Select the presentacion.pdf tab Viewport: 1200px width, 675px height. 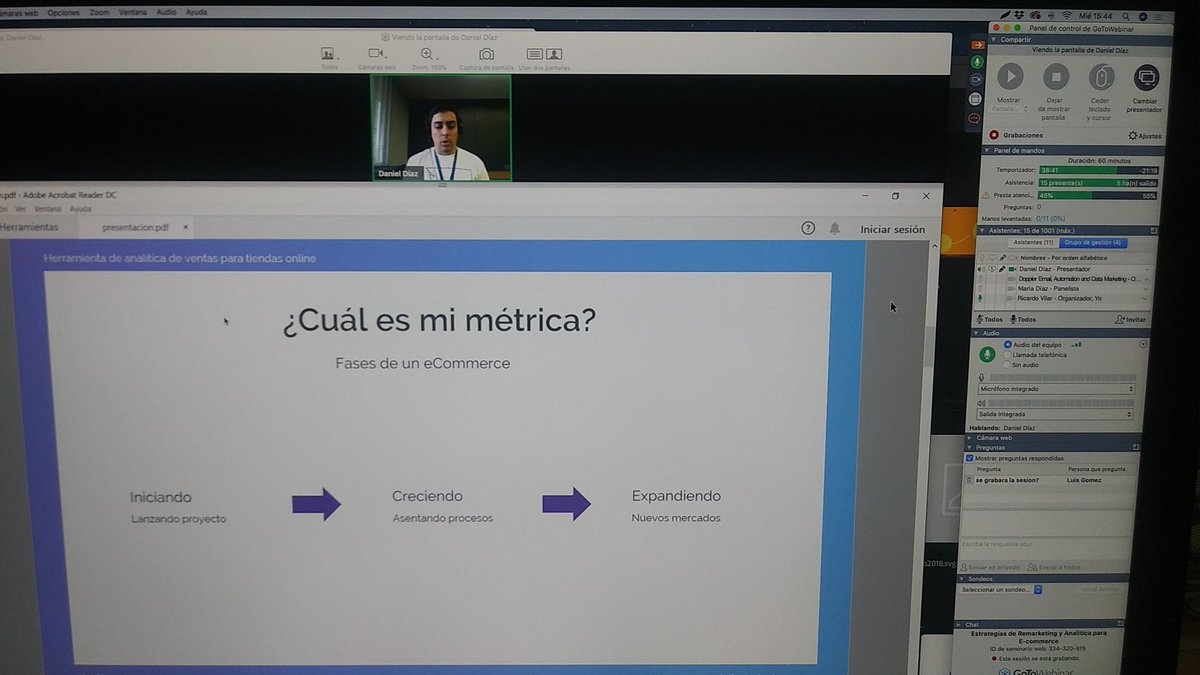click(135, 227)
